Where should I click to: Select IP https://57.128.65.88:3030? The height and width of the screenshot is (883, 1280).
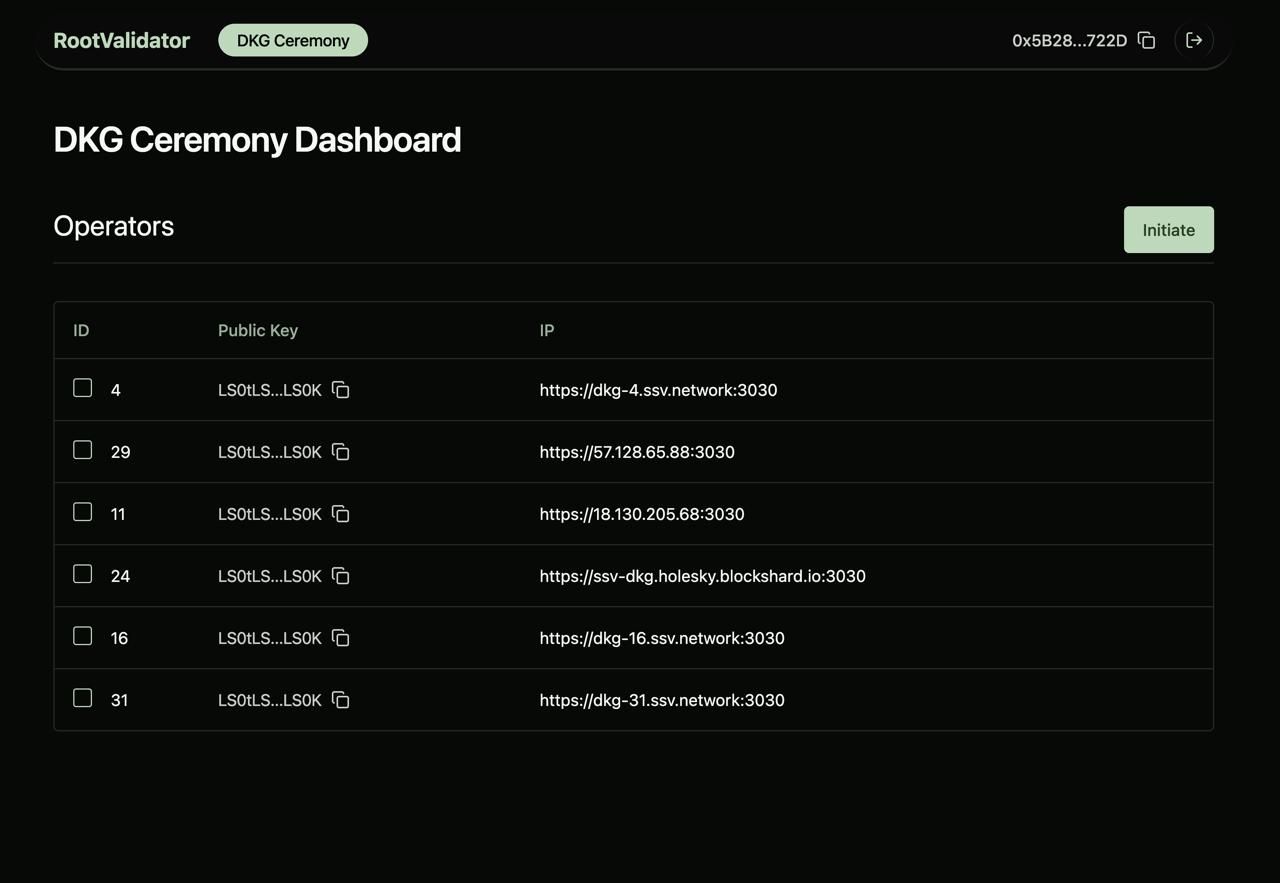[x=637, y=452]
